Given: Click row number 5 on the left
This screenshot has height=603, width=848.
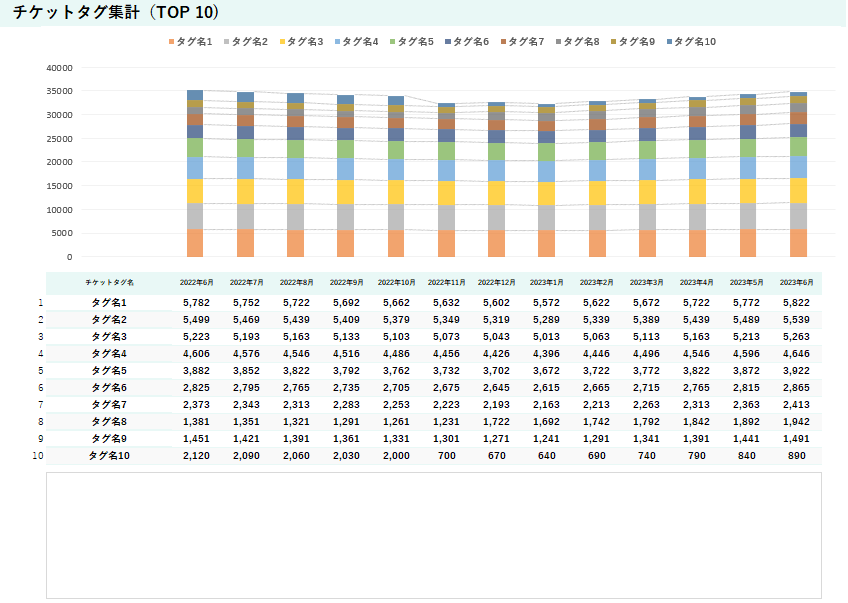Looking at the screenshot, I should coord(41,370).
